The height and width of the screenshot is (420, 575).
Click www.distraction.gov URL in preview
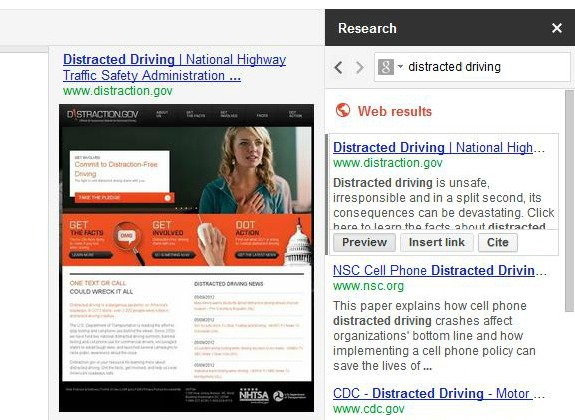point(117,91)
